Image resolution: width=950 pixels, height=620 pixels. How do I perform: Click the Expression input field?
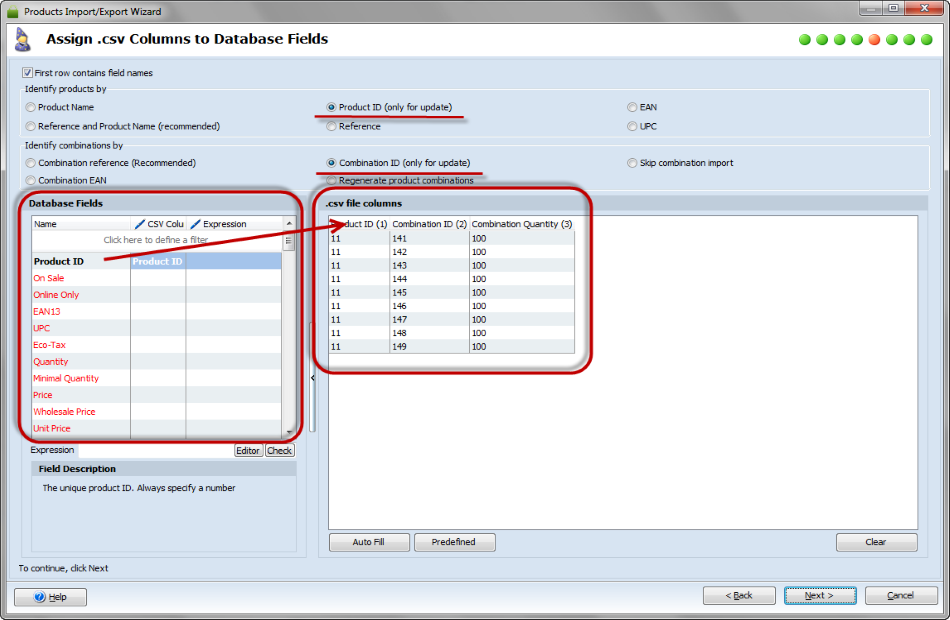pos(156,451)
